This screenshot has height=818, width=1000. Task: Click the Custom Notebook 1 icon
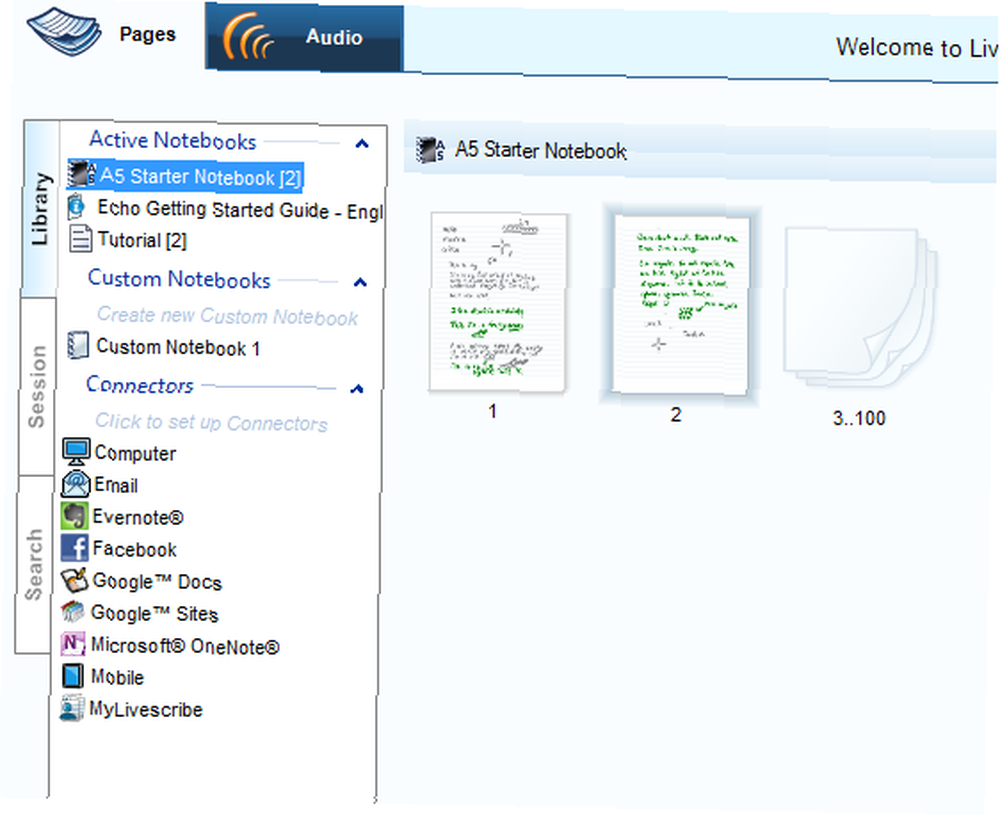point(78,345)
